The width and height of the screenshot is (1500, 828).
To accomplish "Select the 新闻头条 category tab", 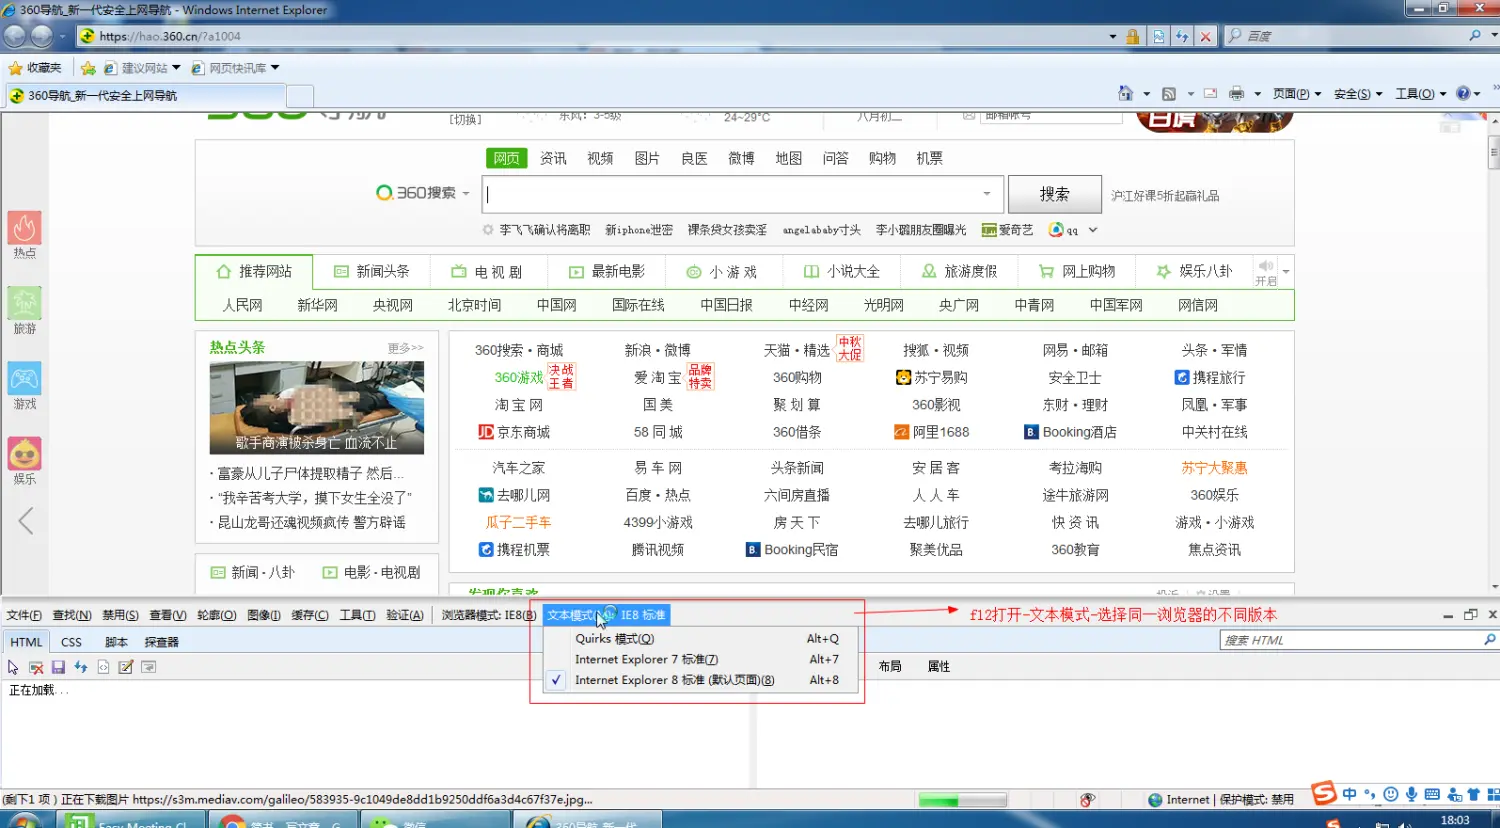I will pos(372,271).
